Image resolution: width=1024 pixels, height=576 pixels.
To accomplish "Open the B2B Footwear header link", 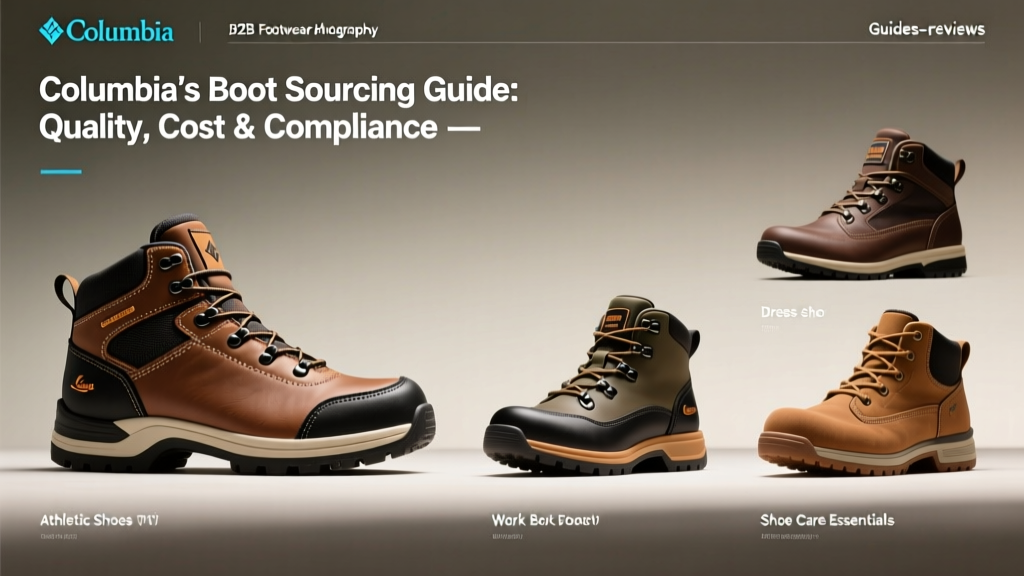I will [303, 29].
